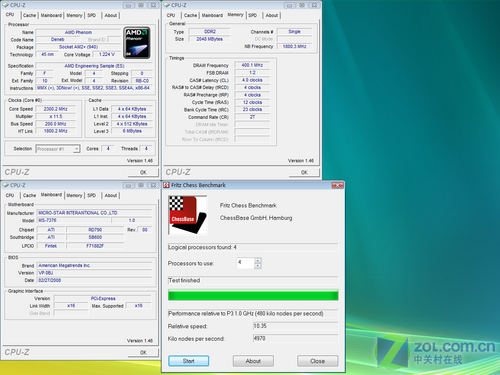Click the CPU-Z title icon in the Memory window

coord(166,5)
